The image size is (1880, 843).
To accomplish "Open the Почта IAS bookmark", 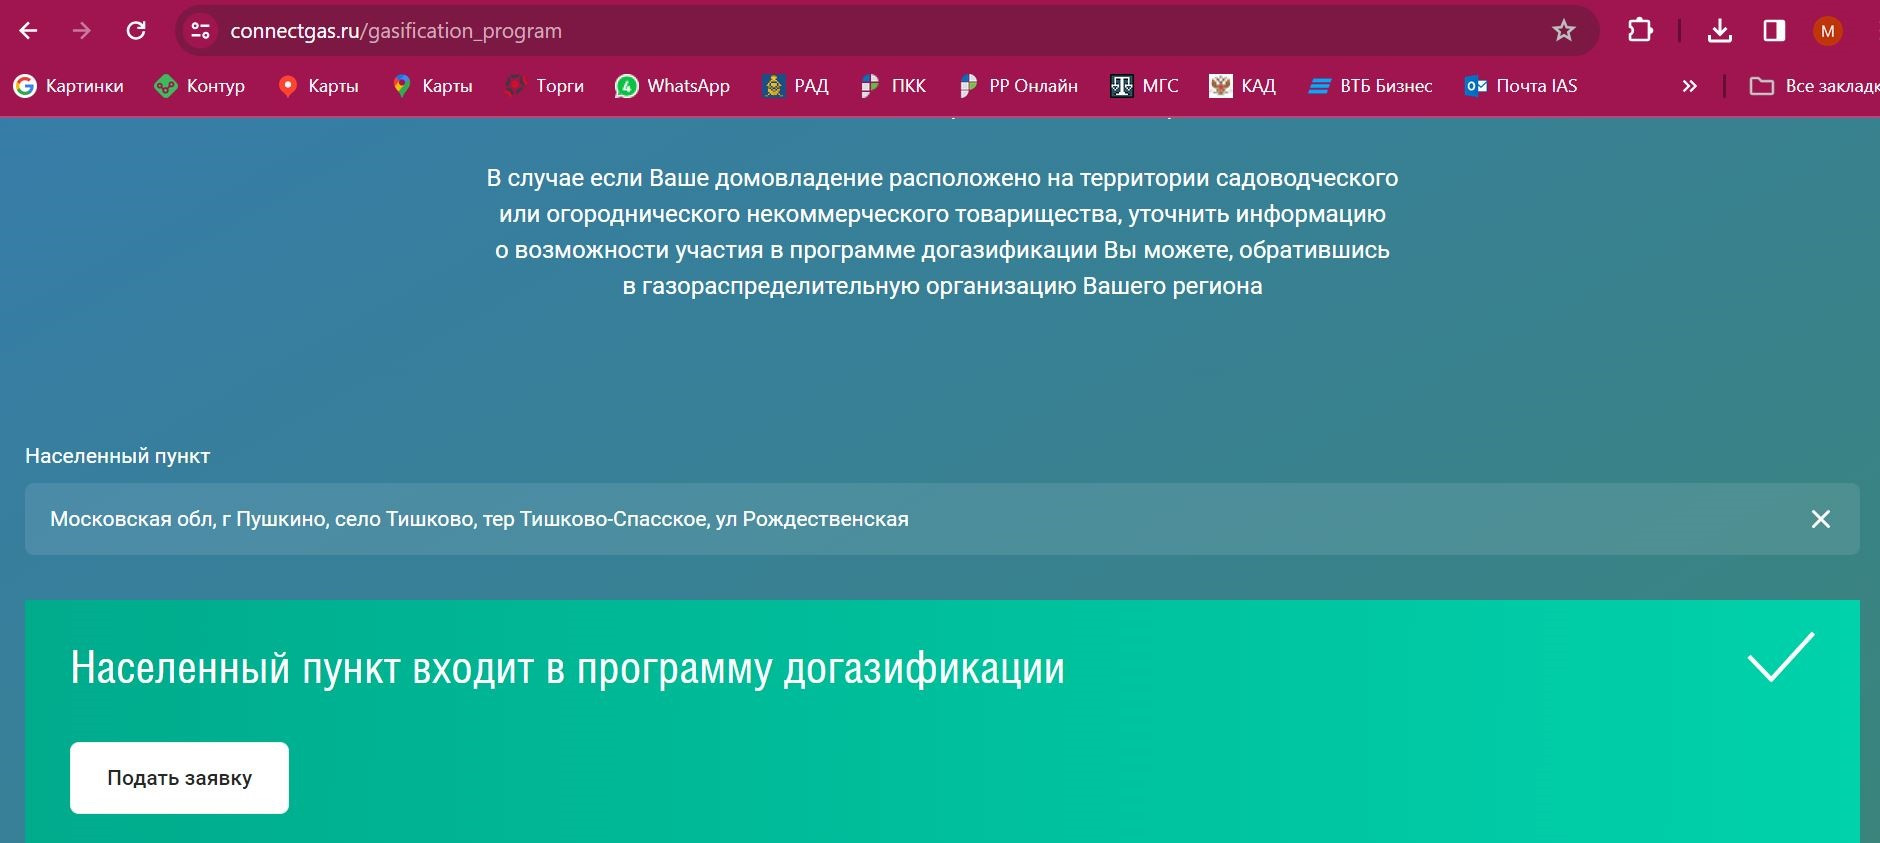I will 1521,86.
